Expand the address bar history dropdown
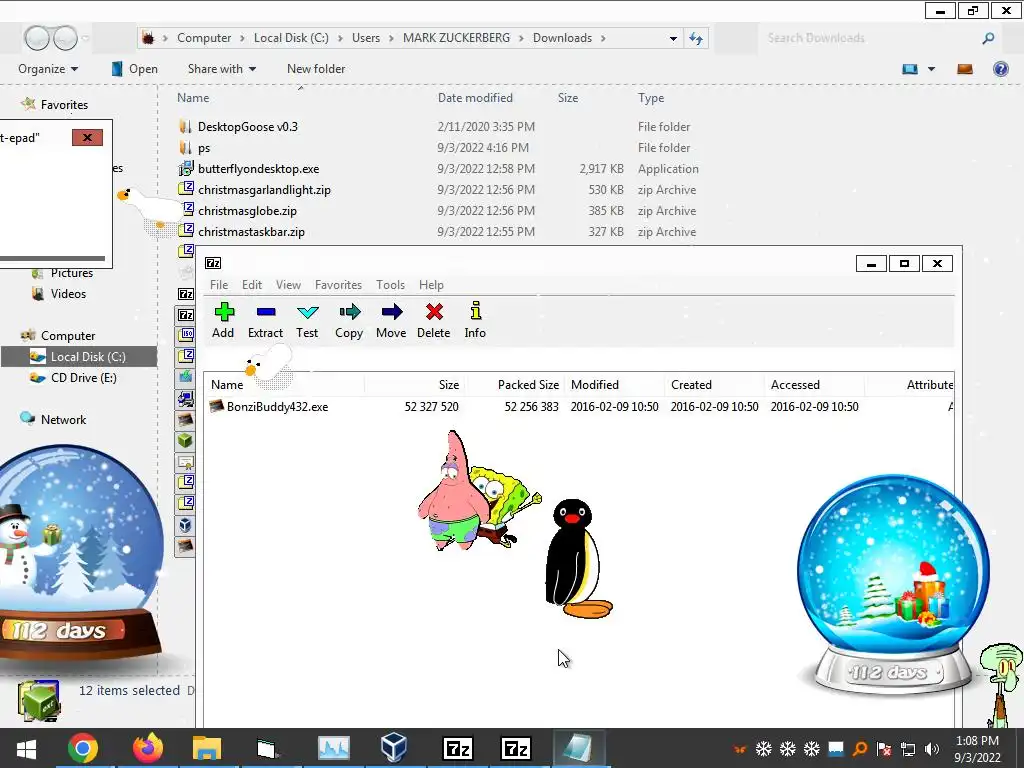This screenshot has height=768, width=1024. click(x=673, y=39)
